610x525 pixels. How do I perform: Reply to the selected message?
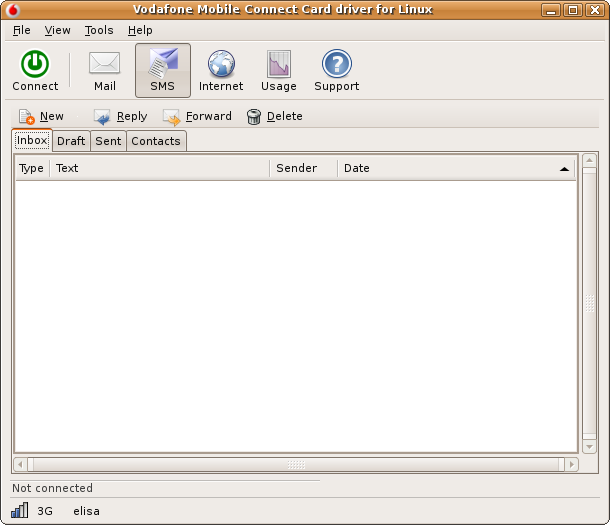tap(120, 117)
